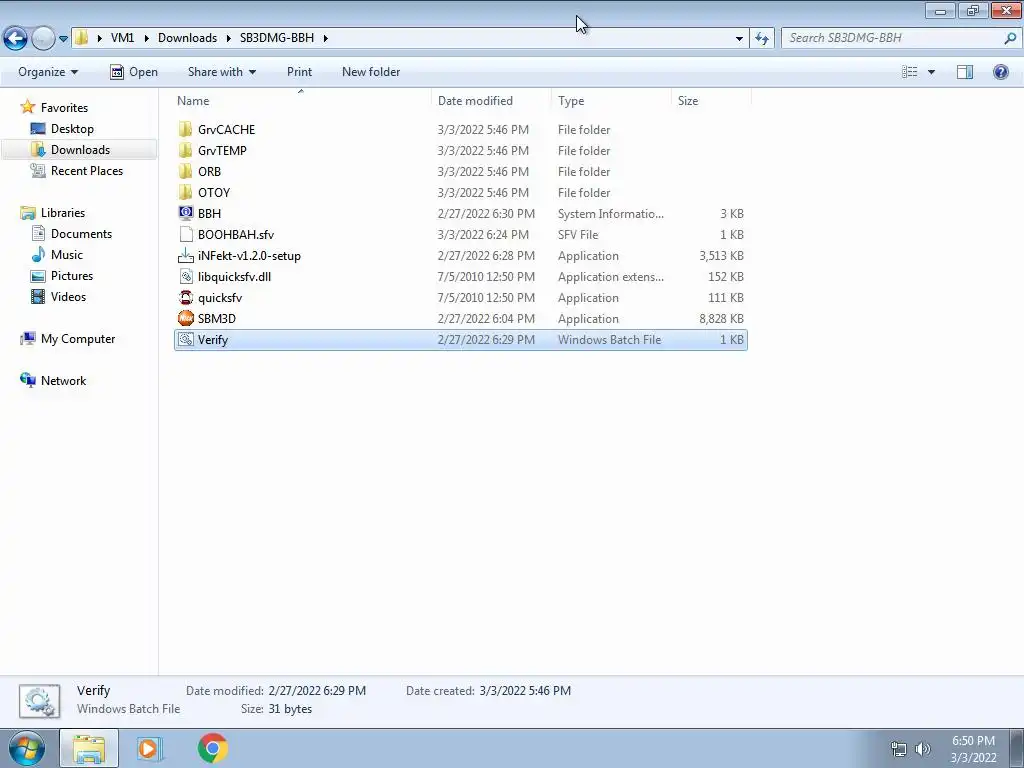Select Downloads in Favorites
Image resolution: width=1024 pixels, height=768 pixels.
tap(80, 150)
